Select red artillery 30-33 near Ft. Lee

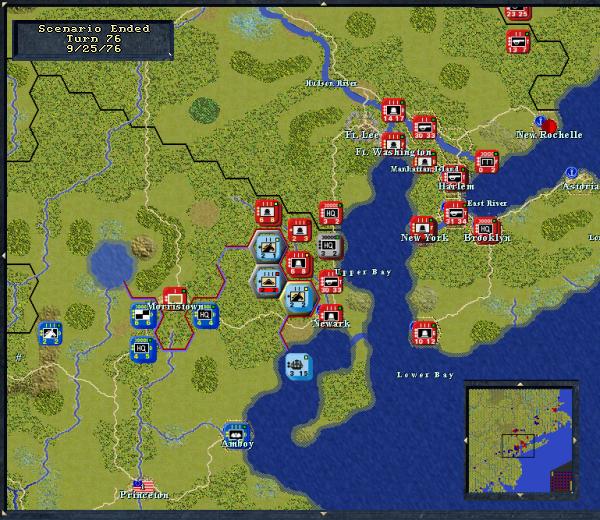pyautogui.click(x=424, y=127)
